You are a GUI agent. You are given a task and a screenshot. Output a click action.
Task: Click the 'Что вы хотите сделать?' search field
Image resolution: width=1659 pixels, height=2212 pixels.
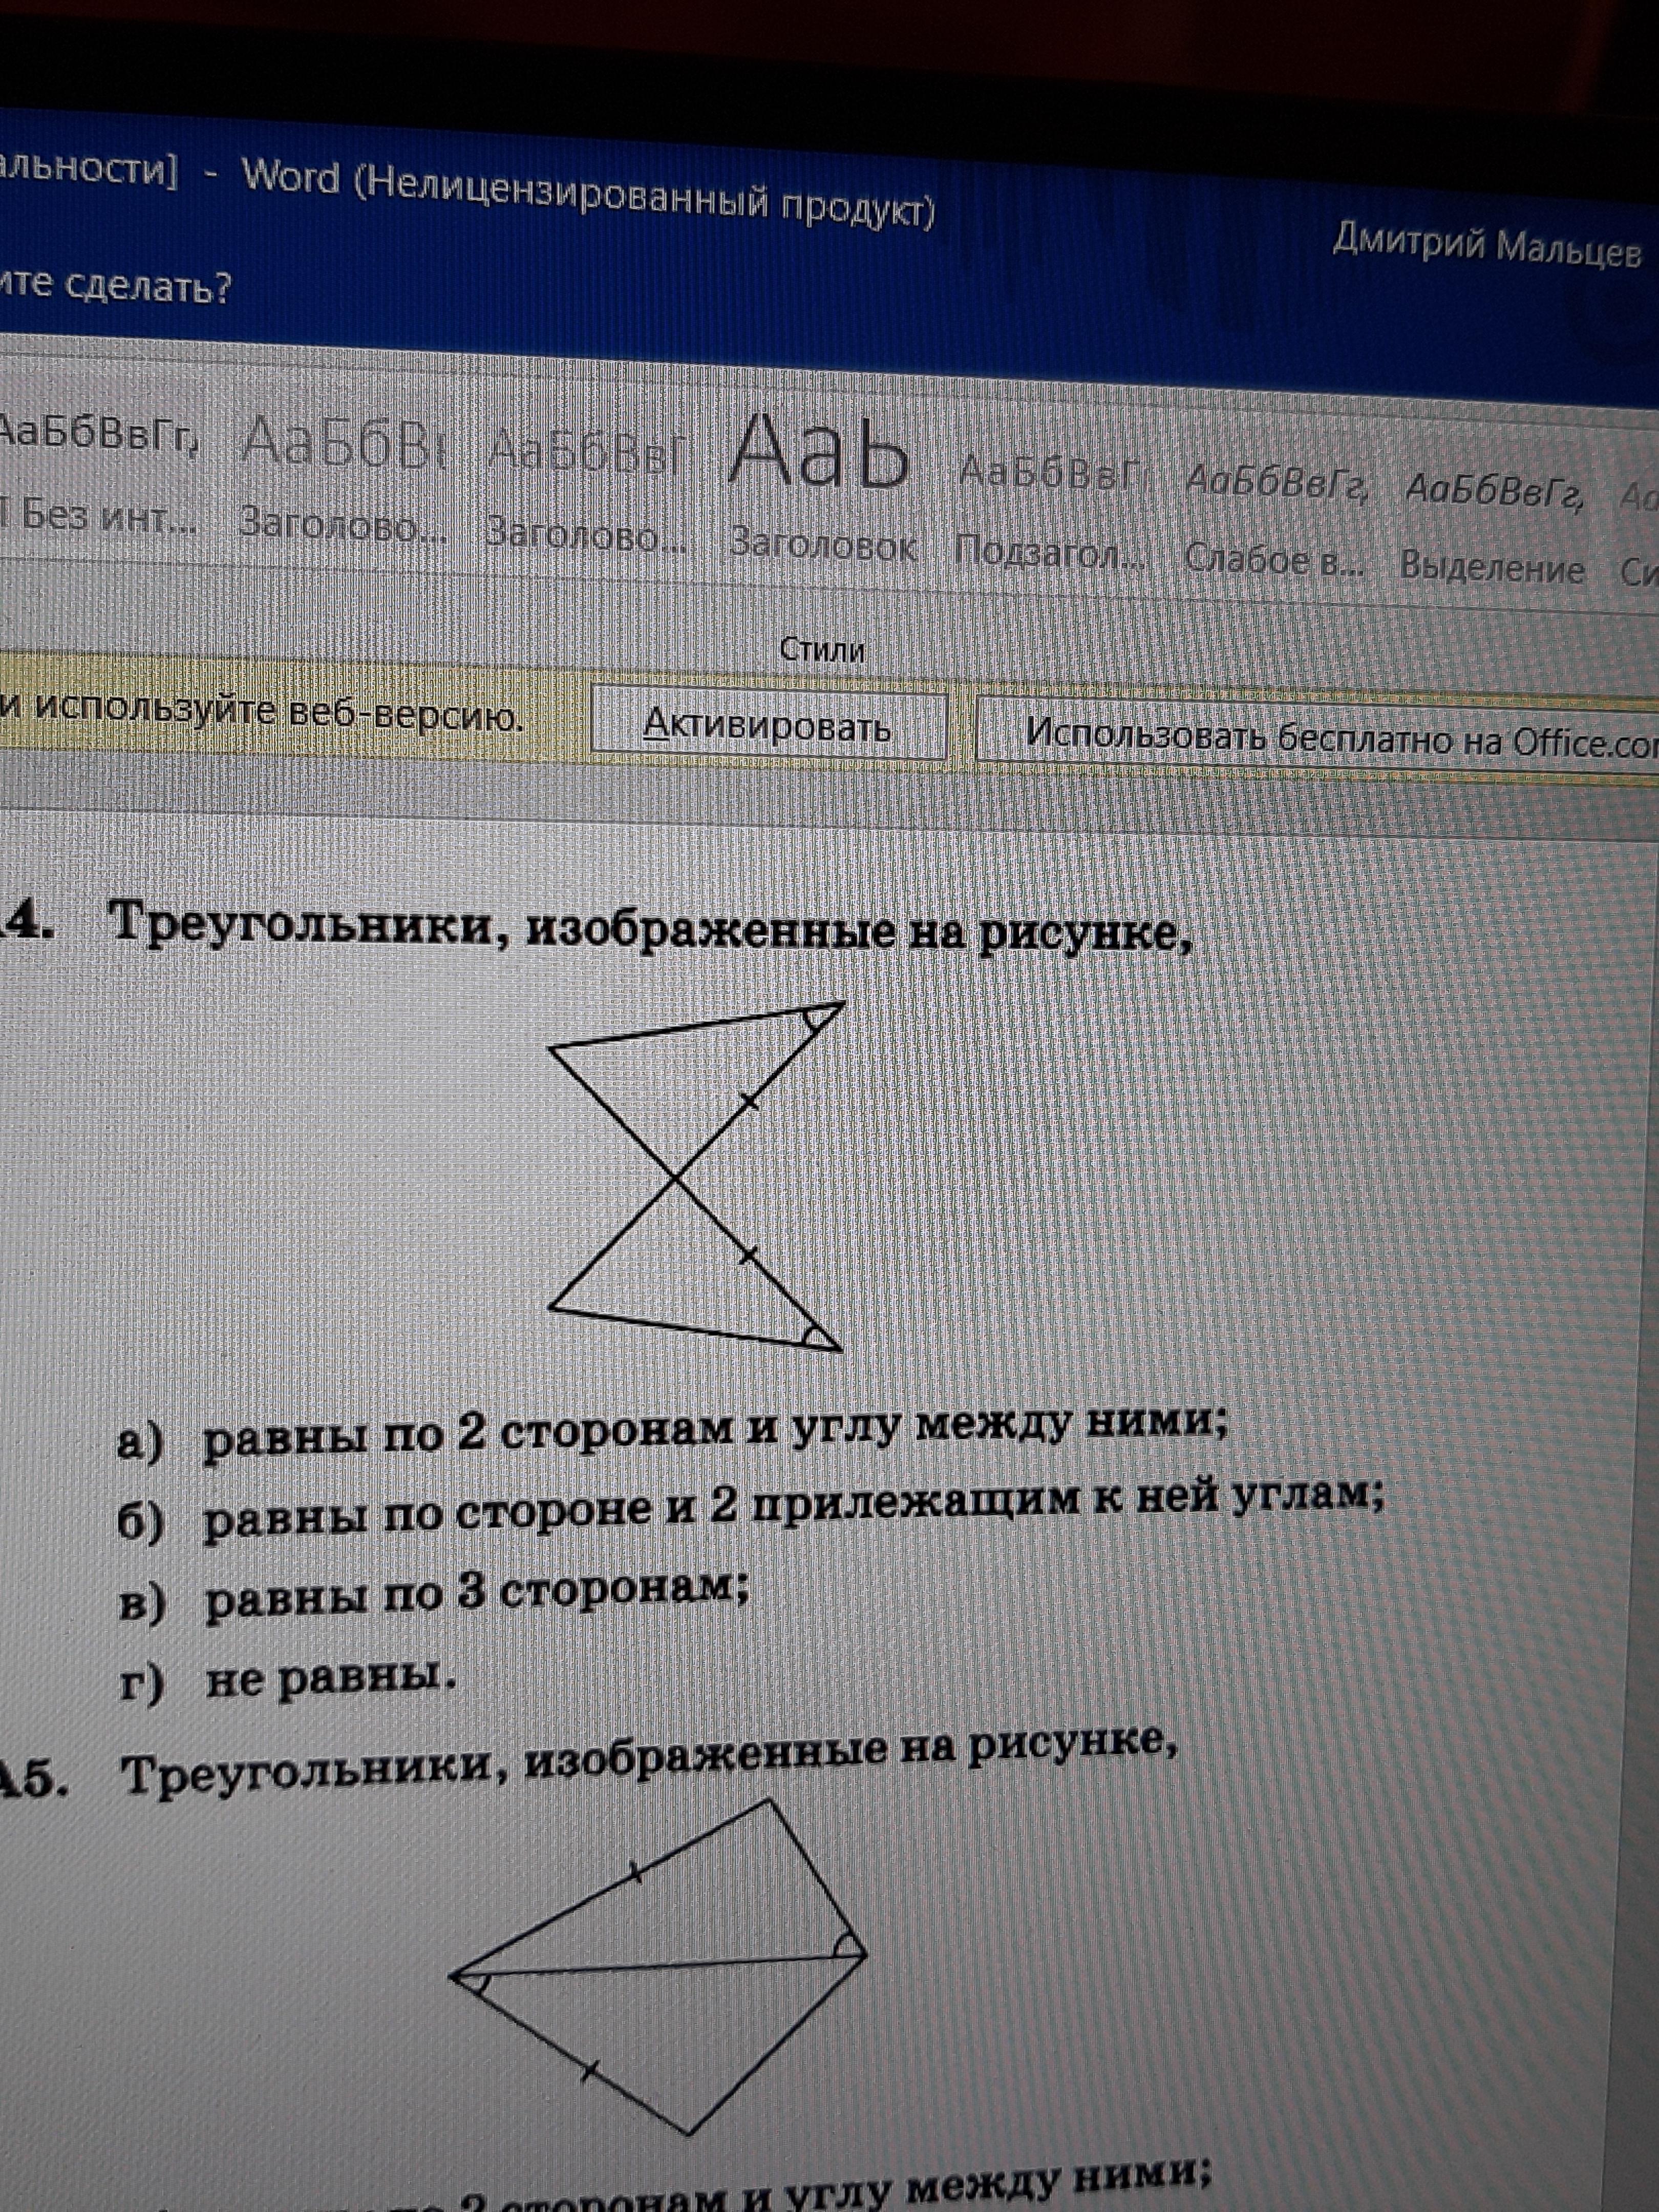pos(115,288)
